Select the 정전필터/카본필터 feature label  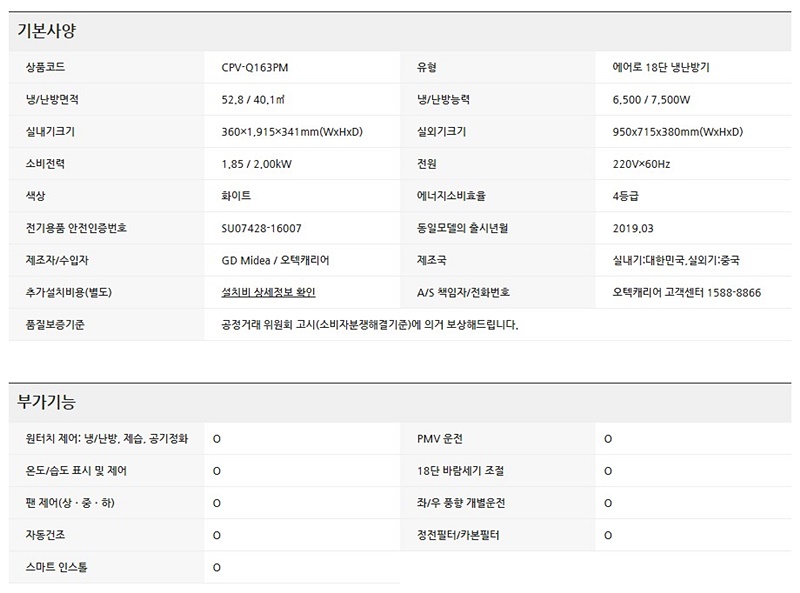458,535
